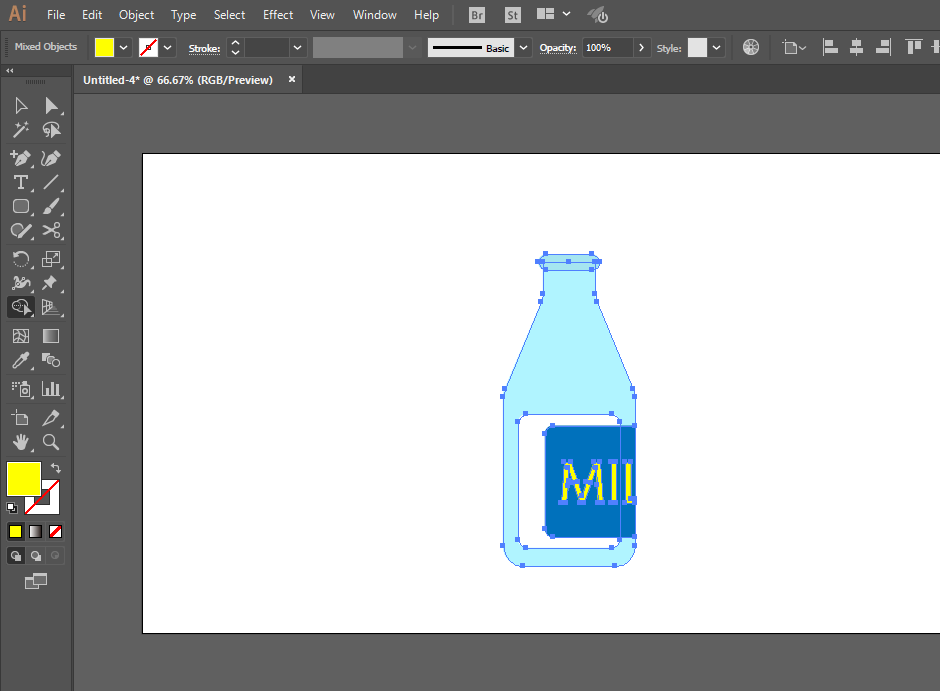Switch paint mode to Gradient
The height and width of the screenshot is (691, 940).
(x=35, y=532)
